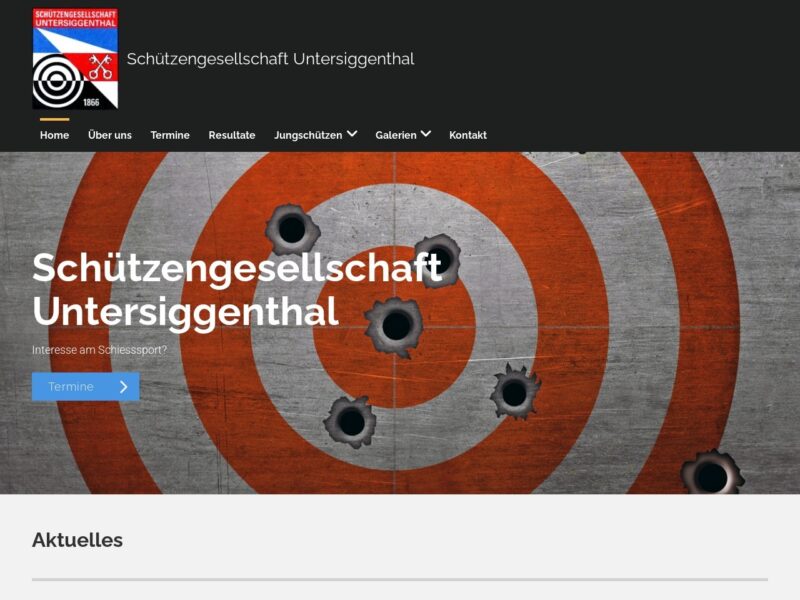The image size is (800, 600).
Task: Expand the Jungschützen submenu chevron
Action: click(x=352, y=134)
